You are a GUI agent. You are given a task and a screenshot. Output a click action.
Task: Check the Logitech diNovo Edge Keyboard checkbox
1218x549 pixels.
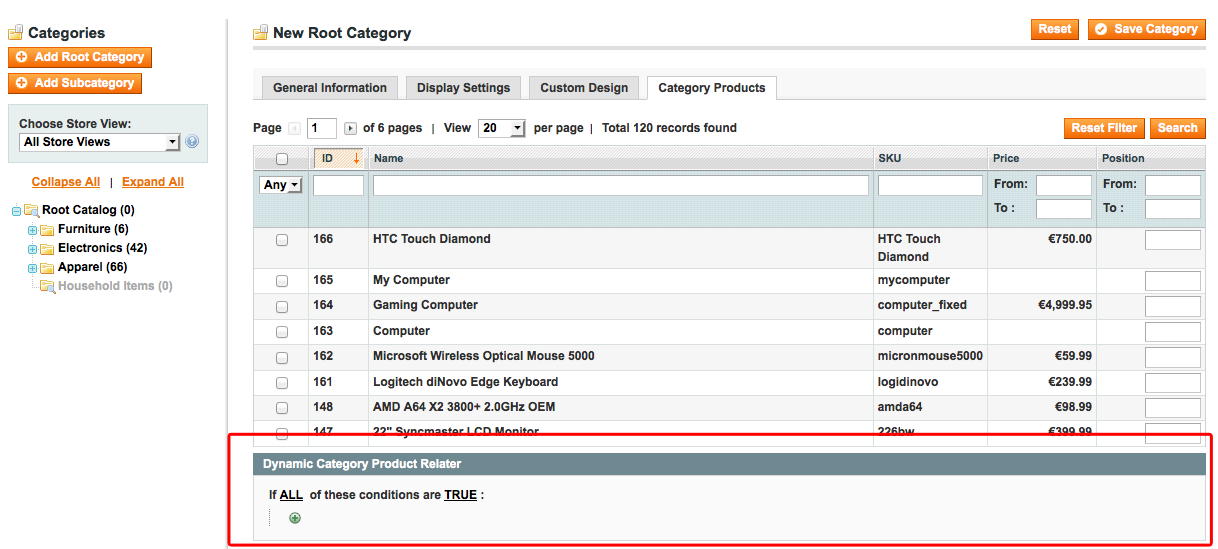tap(281, 383)
